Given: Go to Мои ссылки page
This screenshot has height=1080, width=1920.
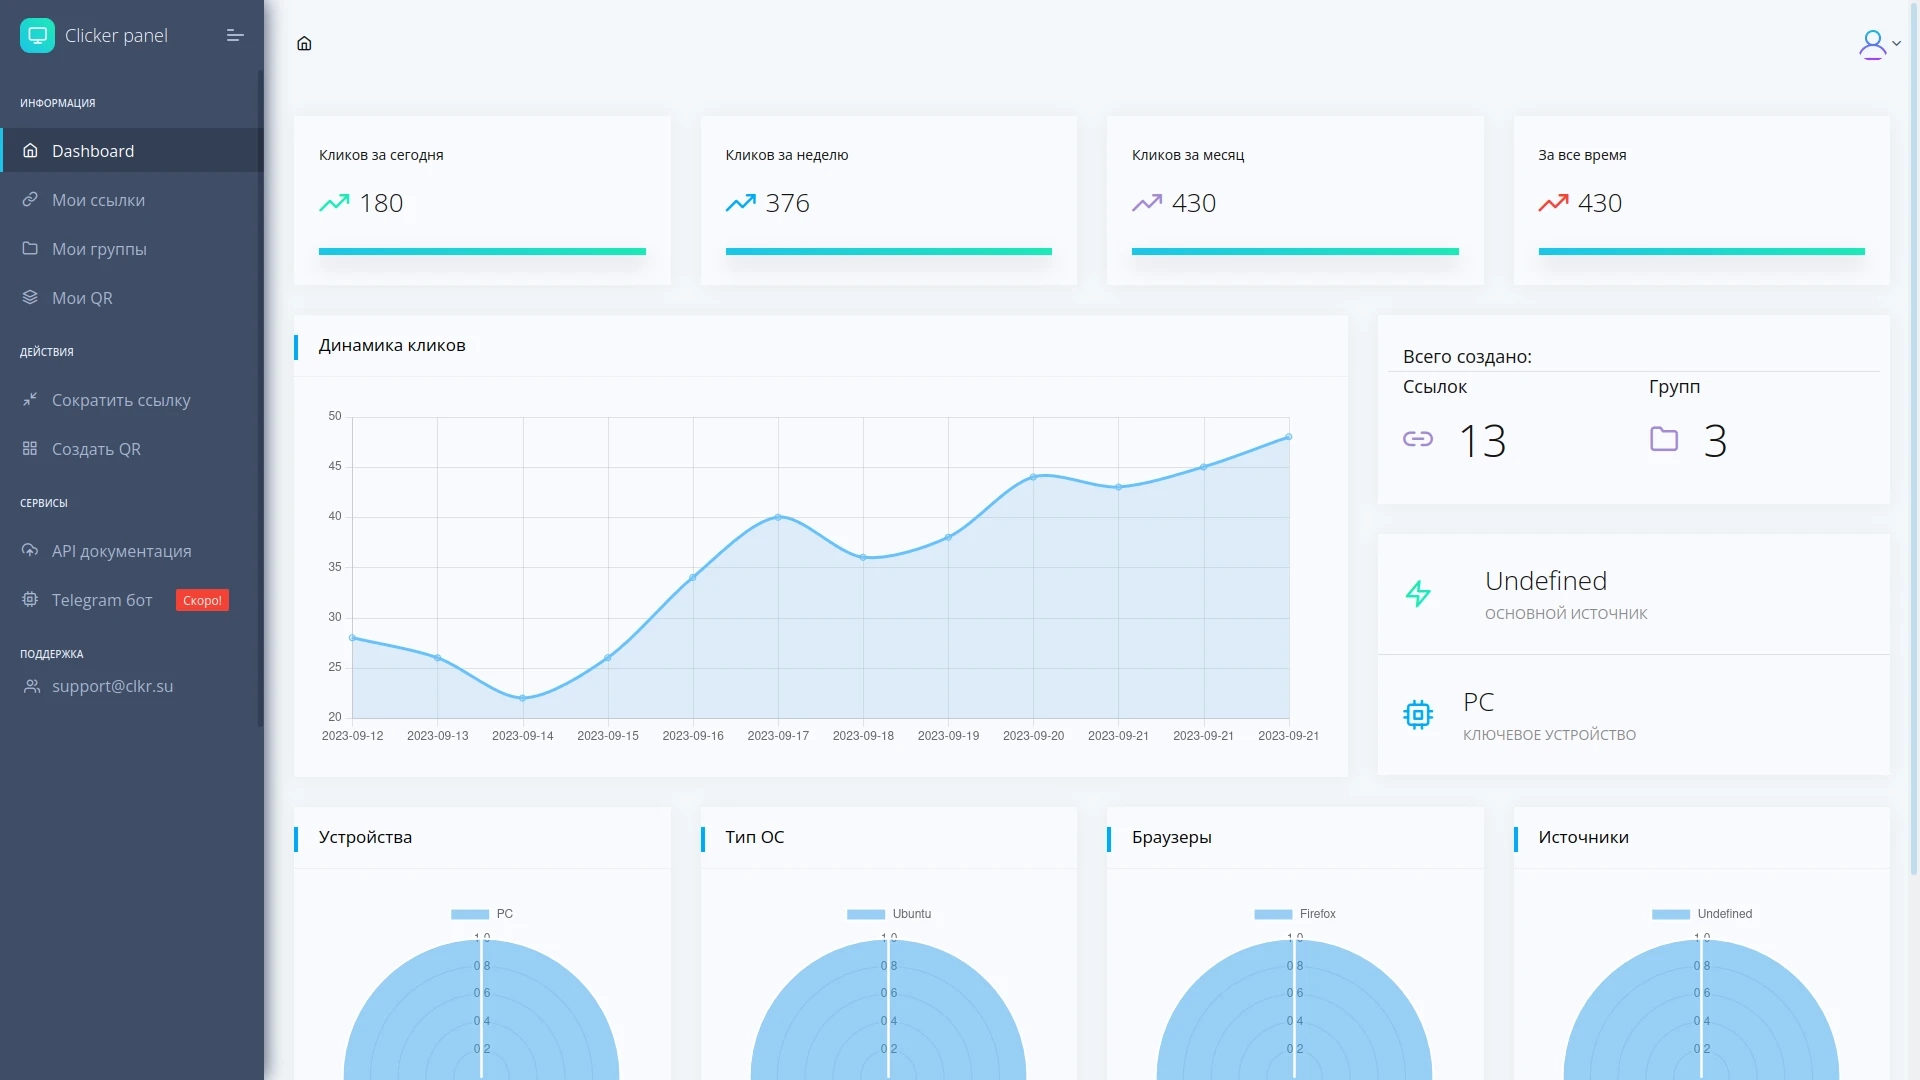Looking at the screenshot, I should tap(132, 199).
